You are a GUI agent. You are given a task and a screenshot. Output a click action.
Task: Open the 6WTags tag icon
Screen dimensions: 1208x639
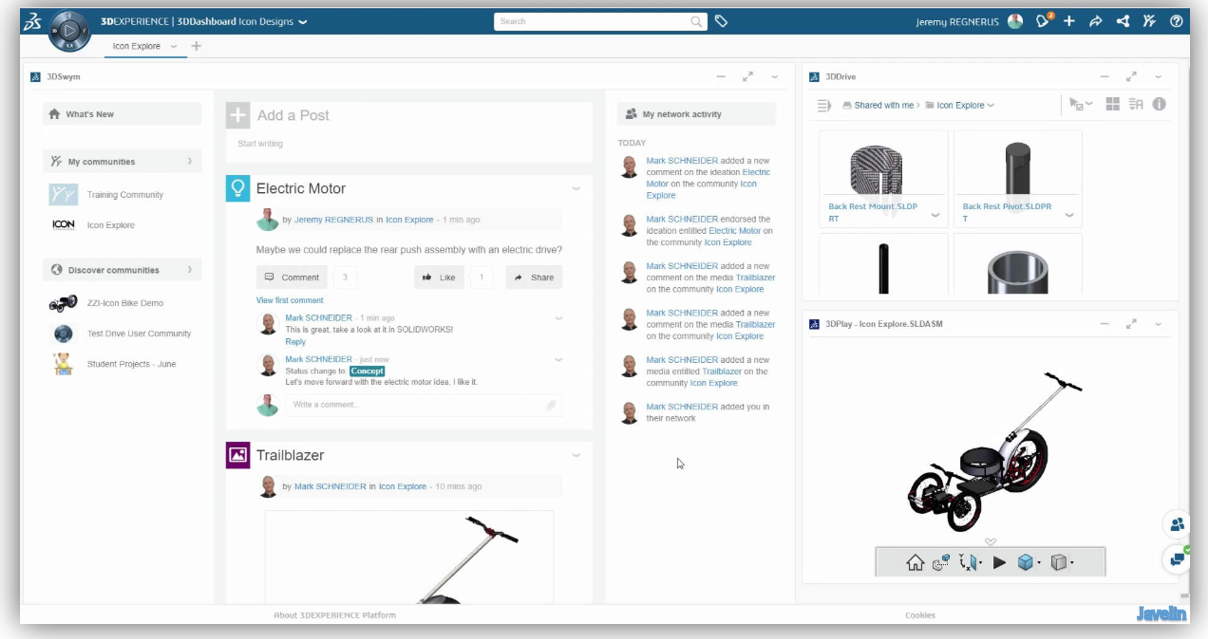(721, 21)
